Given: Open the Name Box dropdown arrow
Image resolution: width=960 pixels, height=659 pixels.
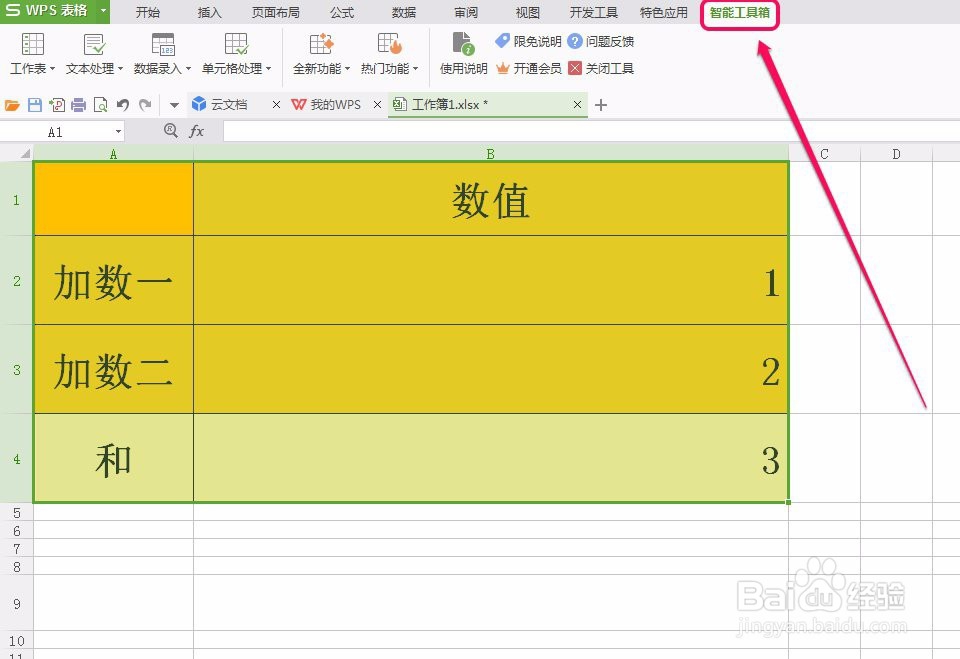Looking at the screenshot, I should click(x=118, y=131).
